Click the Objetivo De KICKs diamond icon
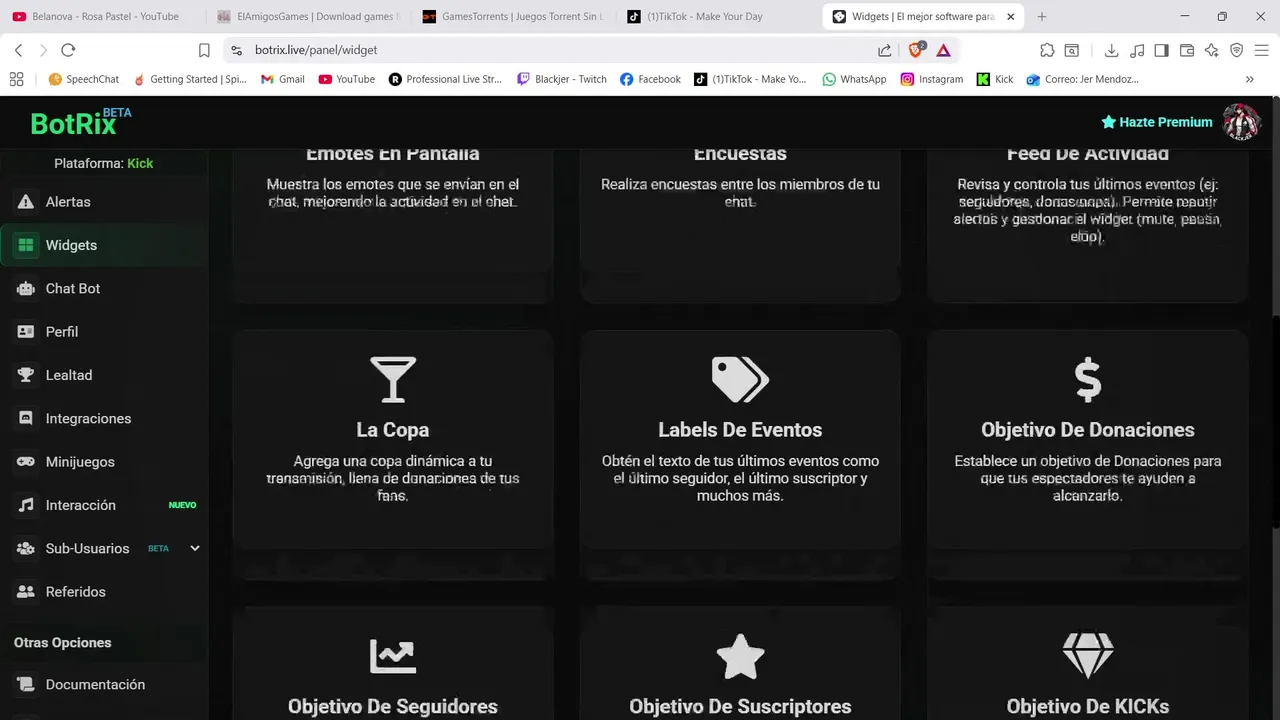Viewport: 1280px width, 720px height. point(1088,656)
